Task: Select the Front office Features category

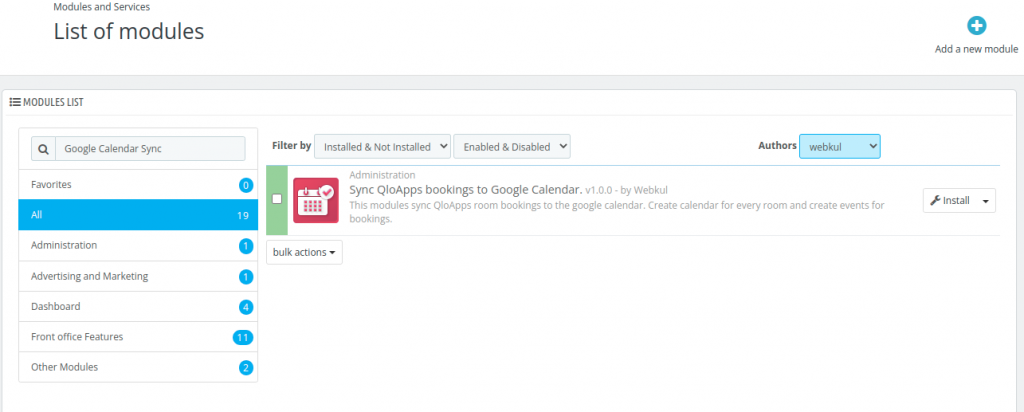Action: pyautogui.click(x=138, y=337)
